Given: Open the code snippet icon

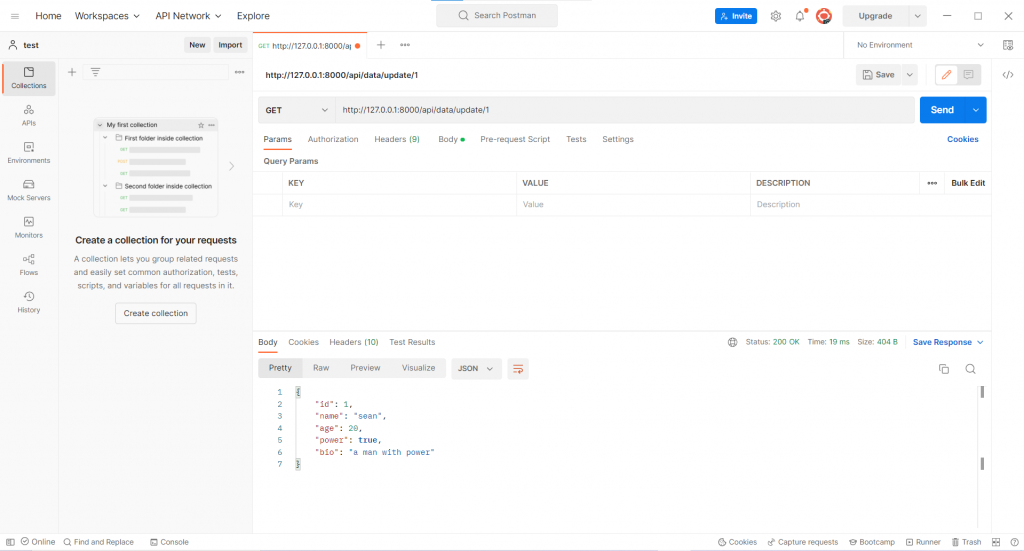Looking at the screenshot, I should 1008,75.
